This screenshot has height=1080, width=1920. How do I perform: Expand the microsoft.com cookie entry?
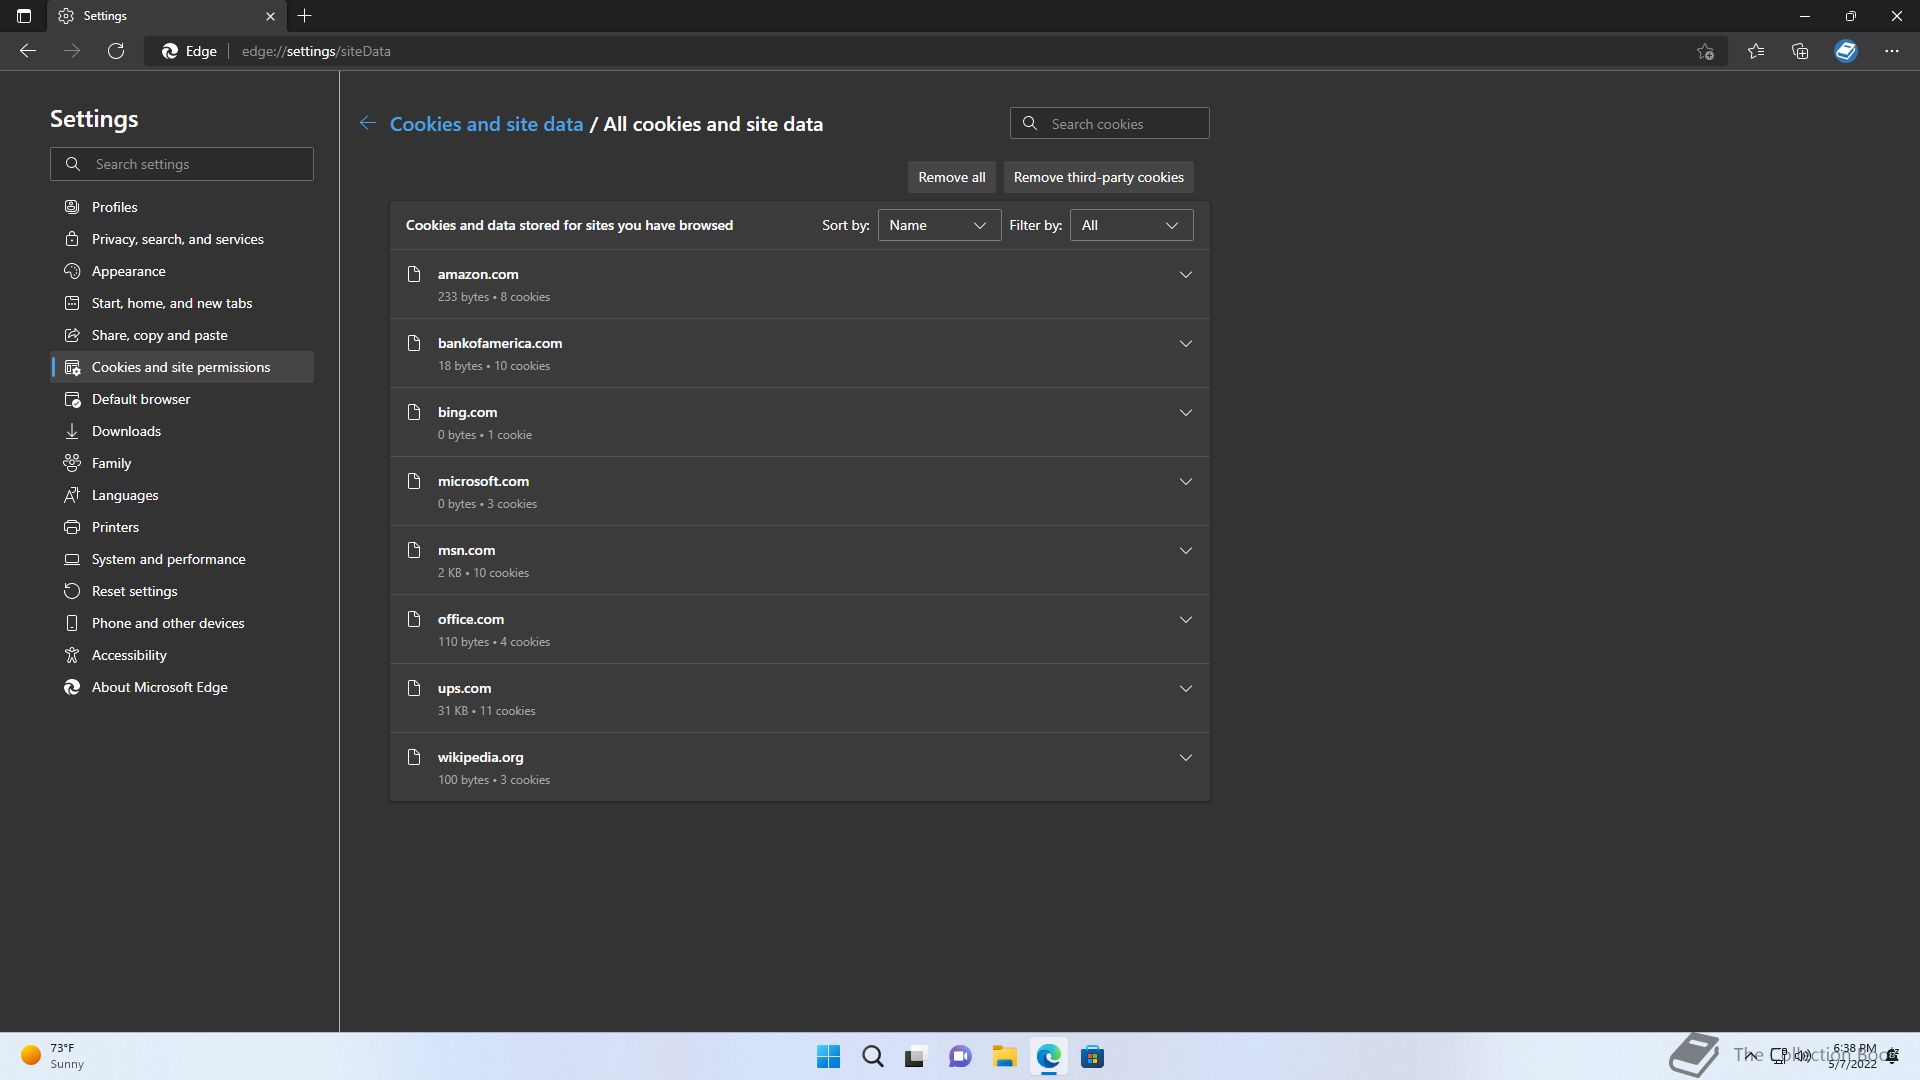(x=1185, y=481)
